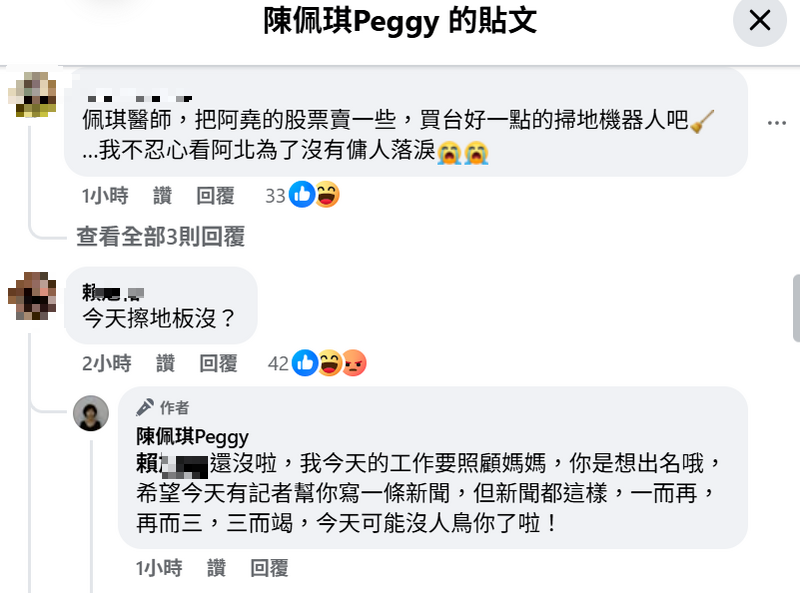Click the comments scrollbar thumb
The width and height of the screenshot is (800, 593).
pos(795,308)
